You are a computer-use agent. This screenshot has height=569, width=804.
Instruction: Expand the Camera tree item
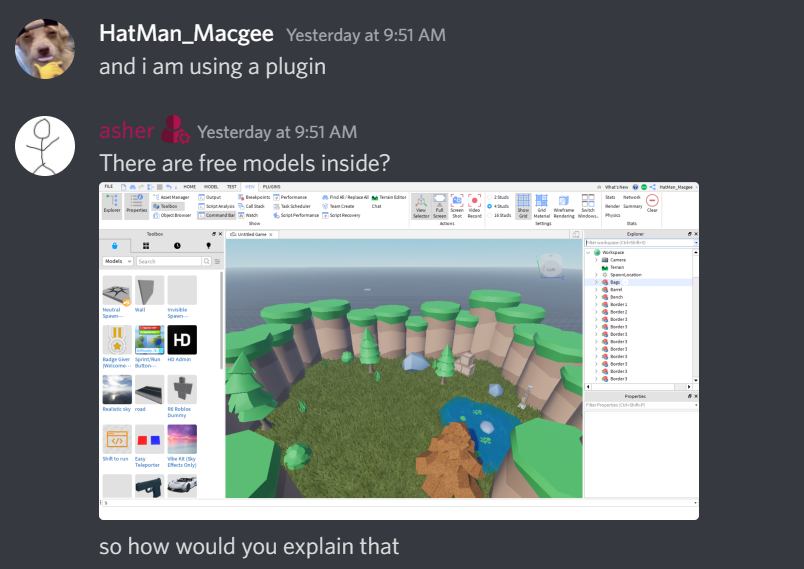pos(596,260)
